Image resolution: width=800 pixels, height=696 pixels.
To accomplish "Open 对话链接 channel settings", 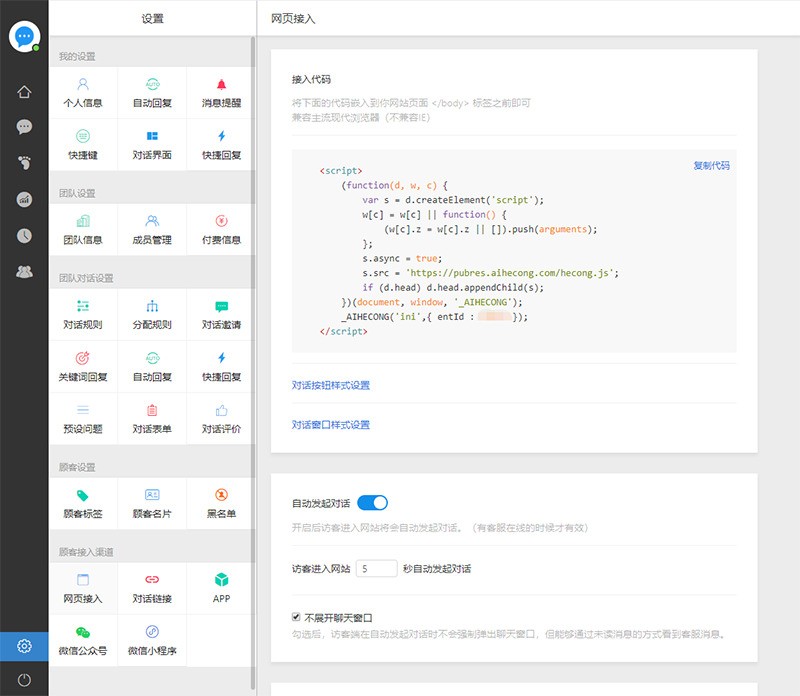I will coord(152,588).
